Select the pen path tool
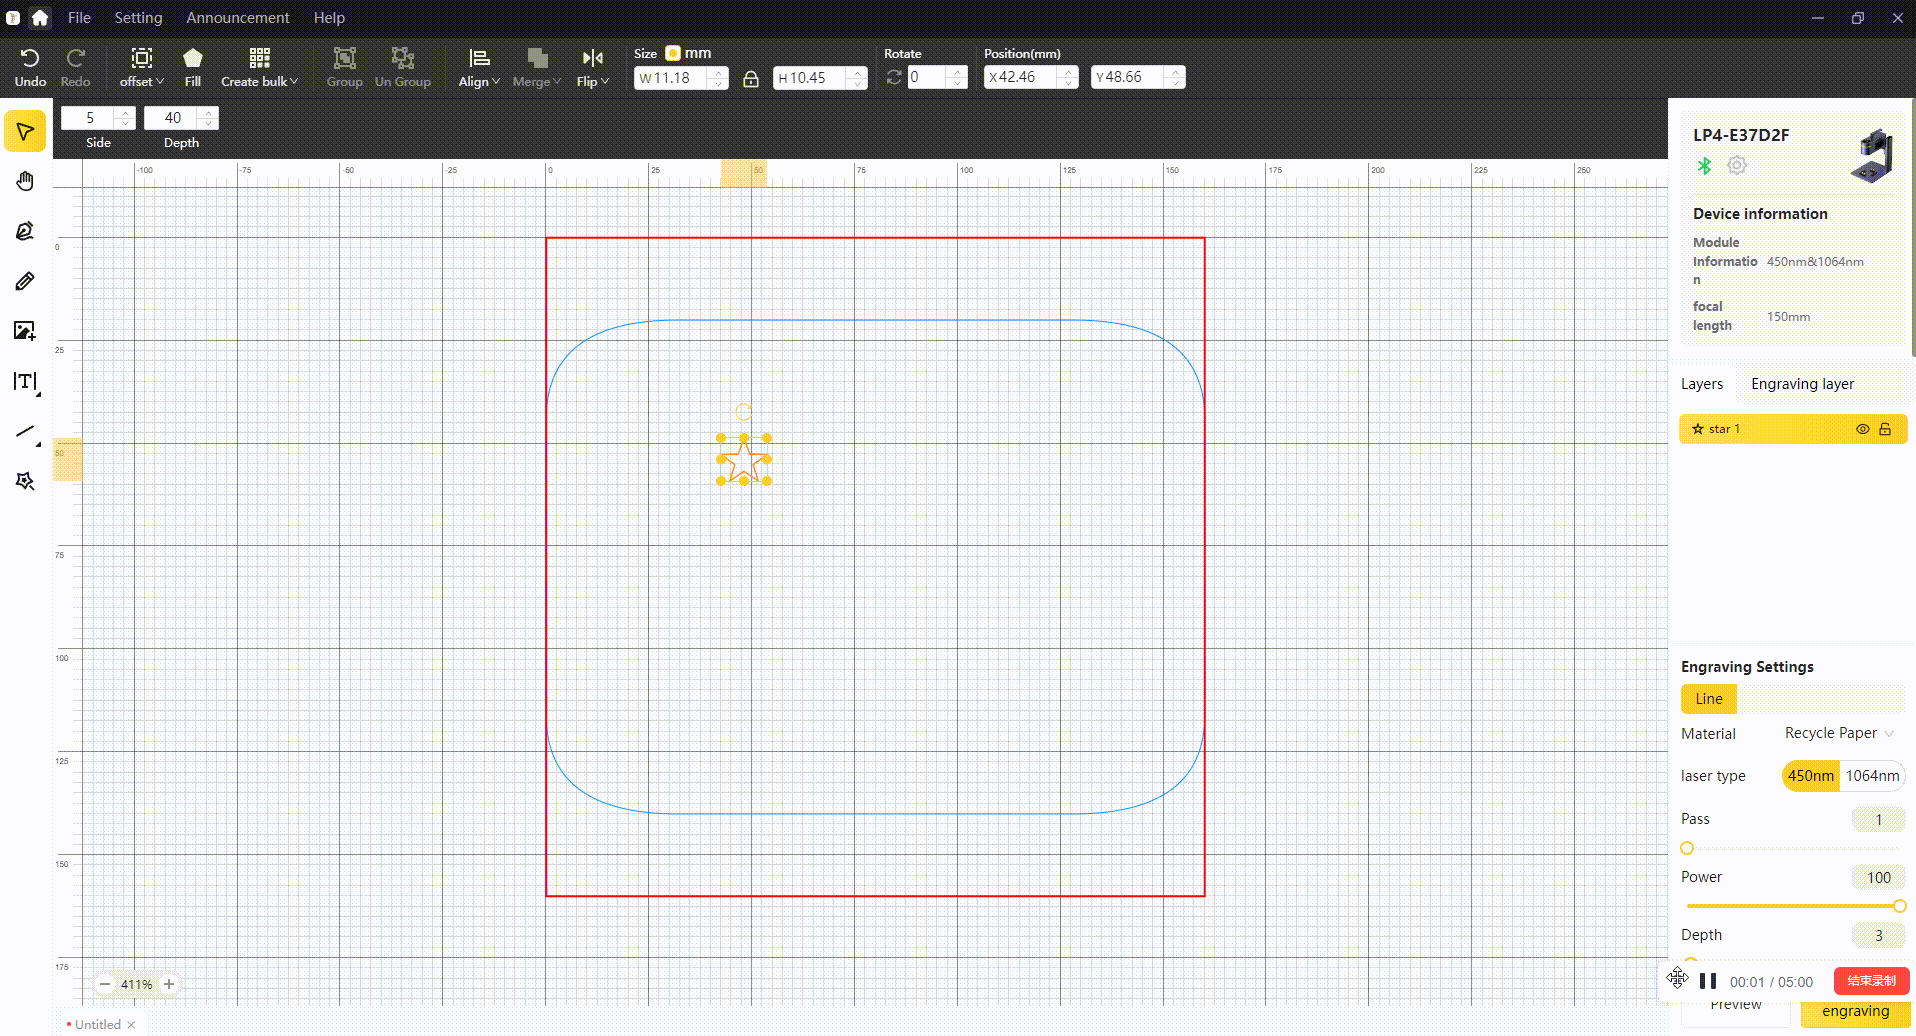Screen dimensions: 1916x1036 (25, 231)
